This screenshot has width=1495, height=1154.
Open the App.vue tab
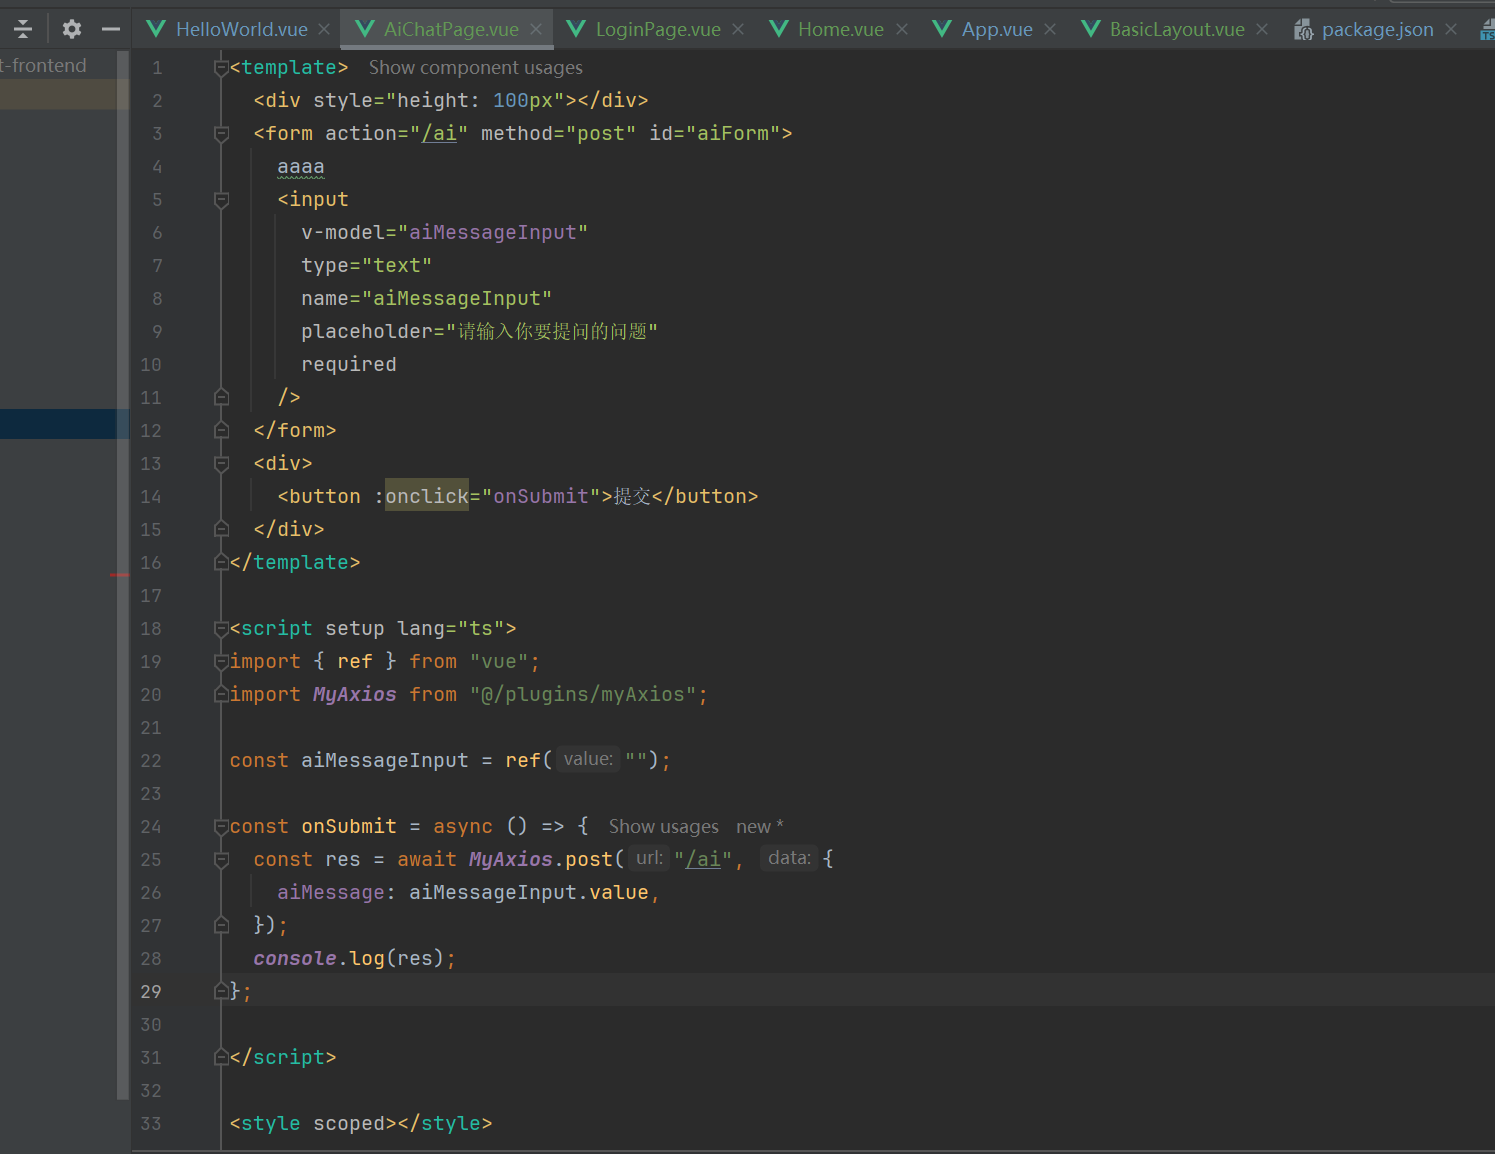click(996, 29)
